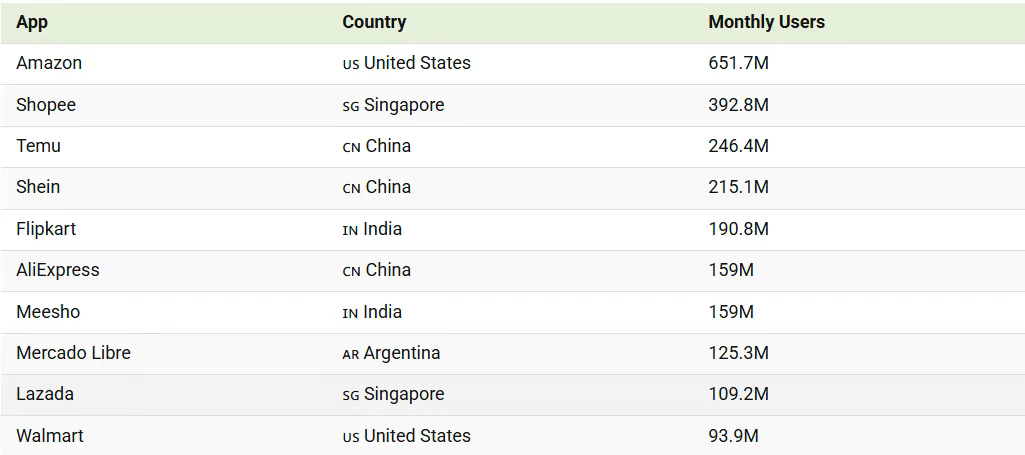Click the App column header

coord(32,22)
